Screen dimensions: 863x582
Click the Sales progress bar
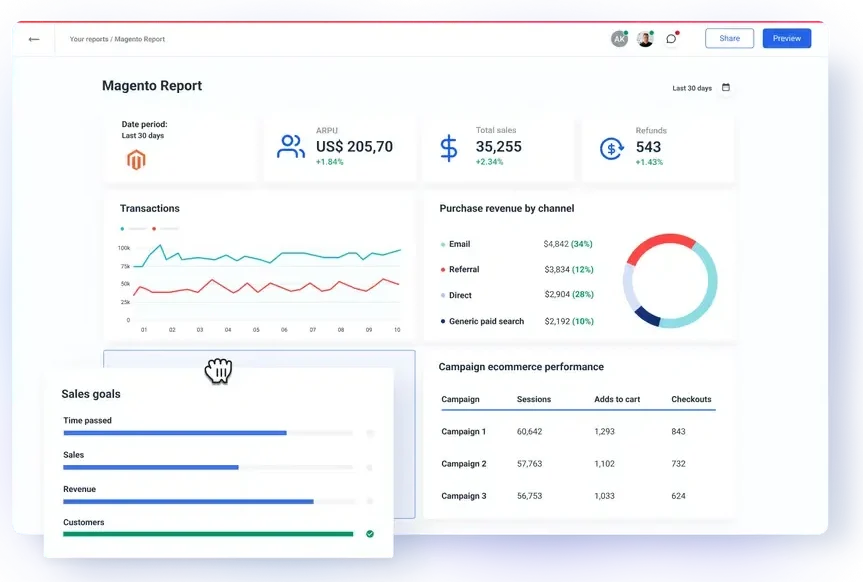(208, 467)
